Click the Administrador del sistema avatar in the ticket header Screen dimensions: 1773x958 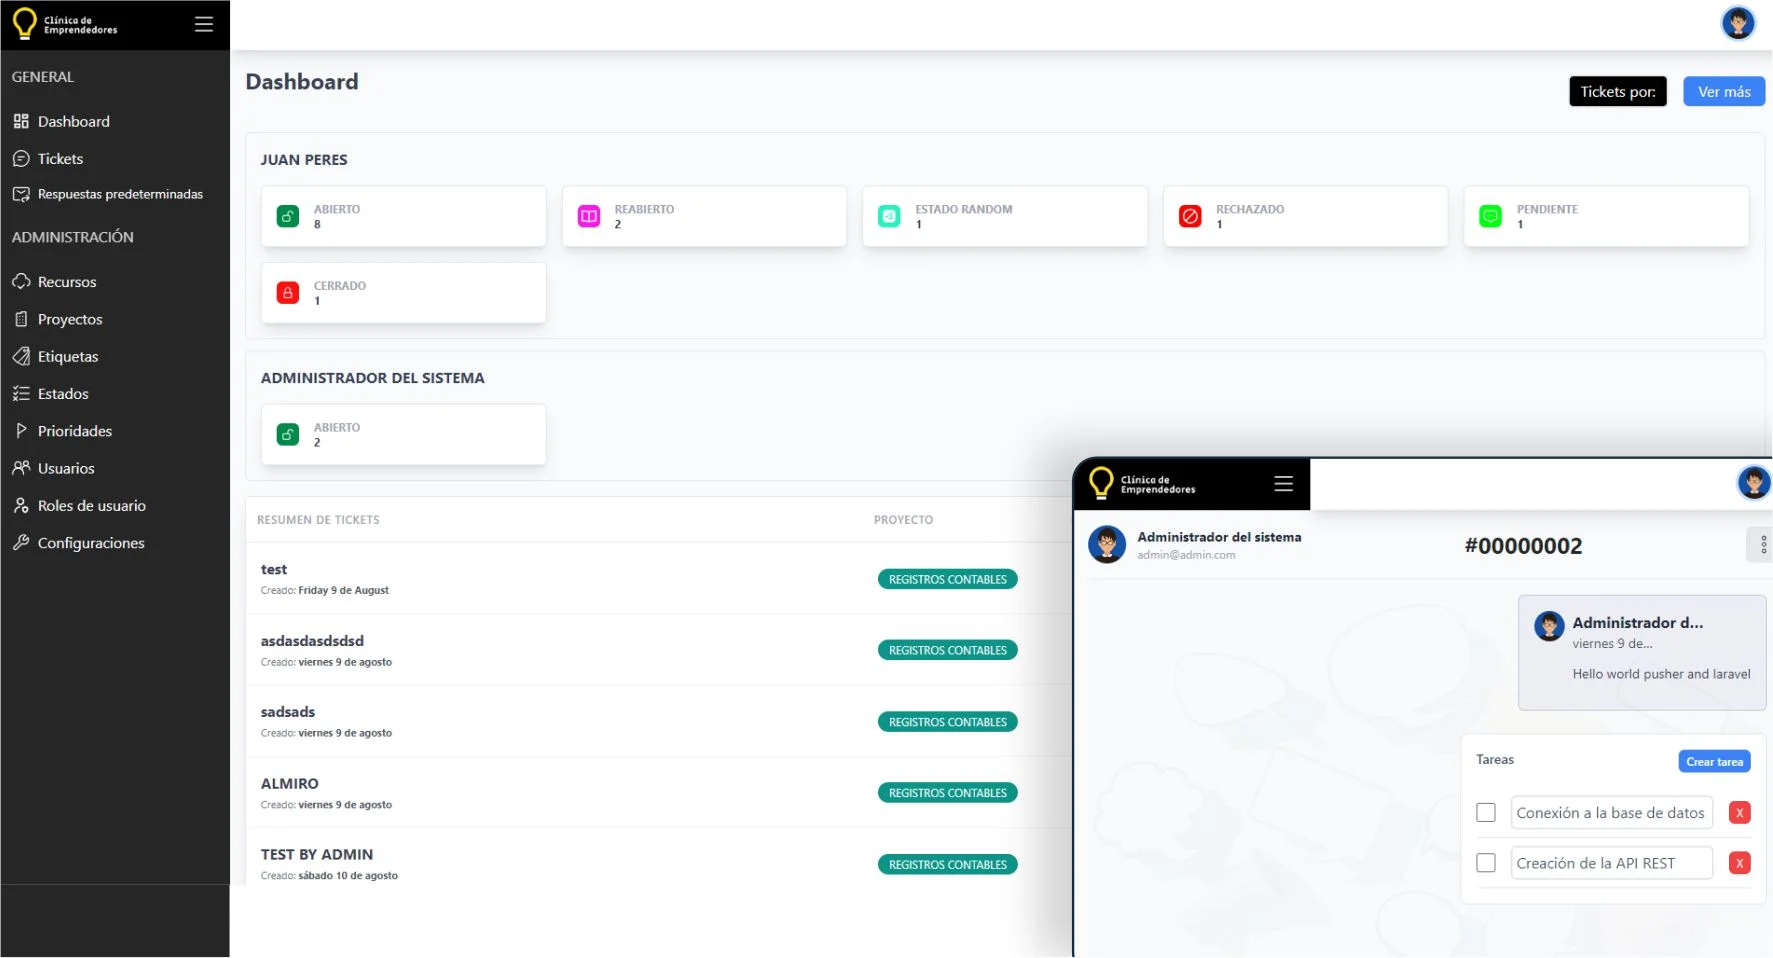click(x=1107, y=545)
